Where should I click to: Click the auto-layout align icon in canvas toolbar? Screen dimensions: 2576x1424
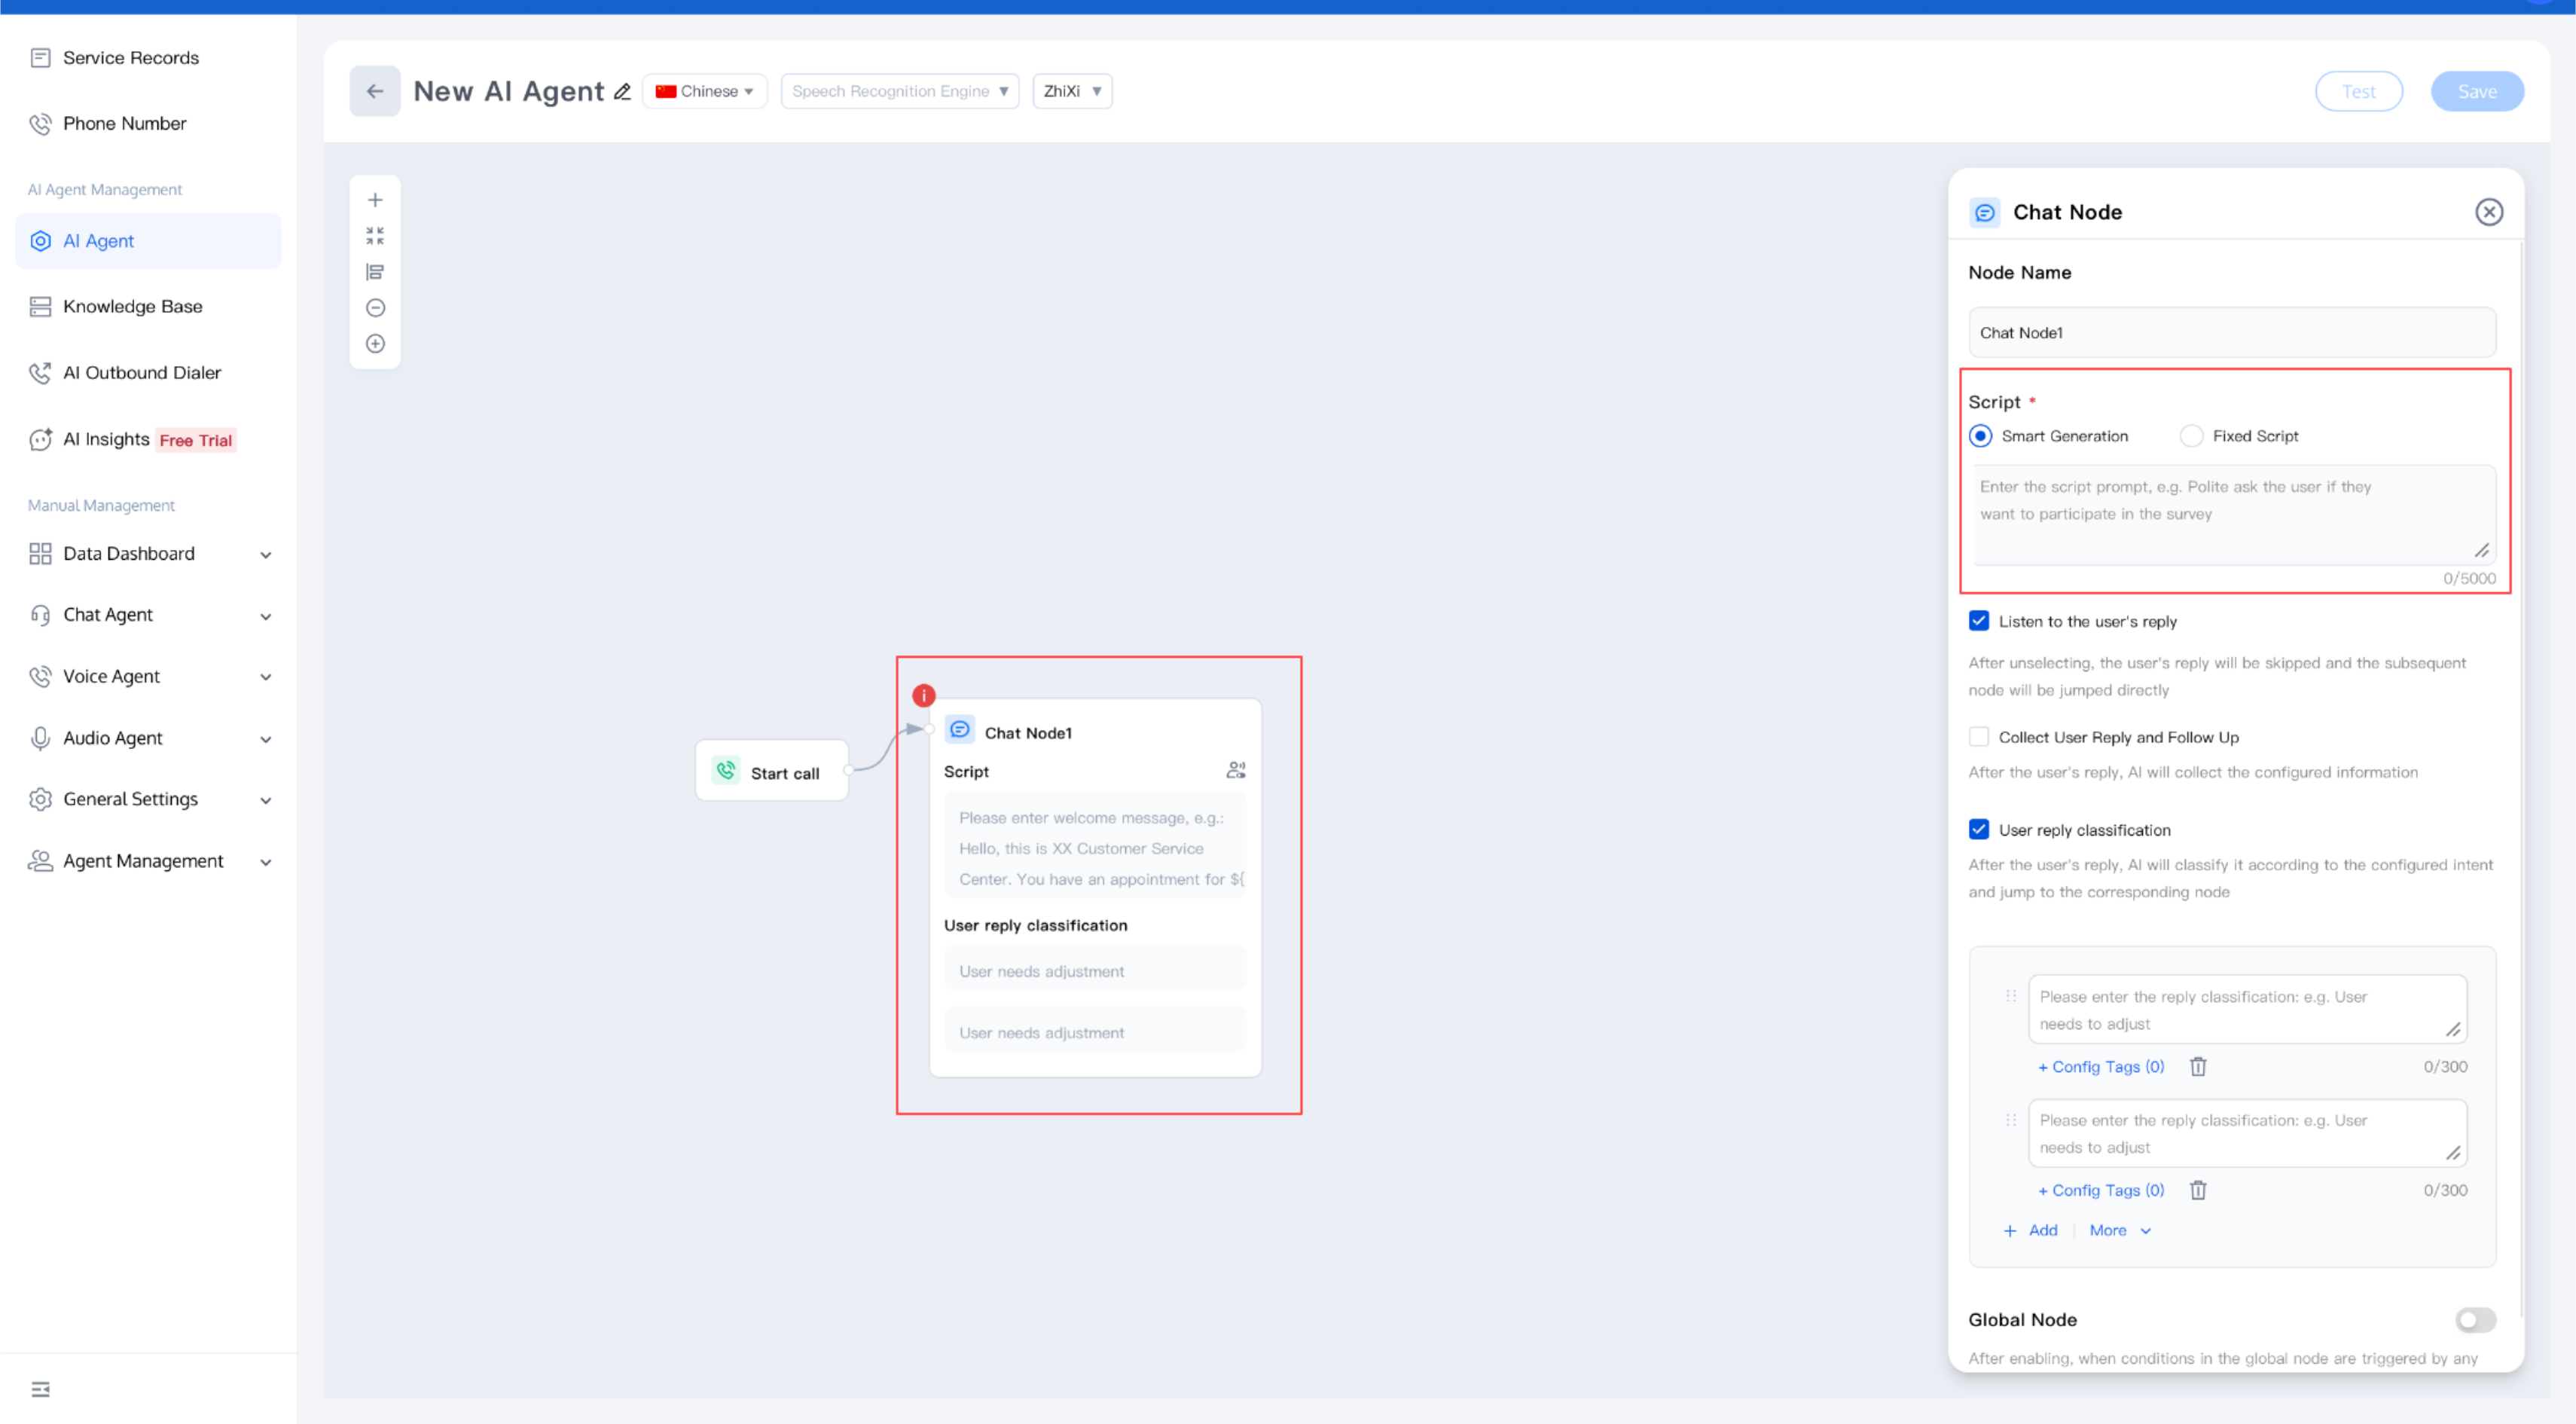[375, 272]
